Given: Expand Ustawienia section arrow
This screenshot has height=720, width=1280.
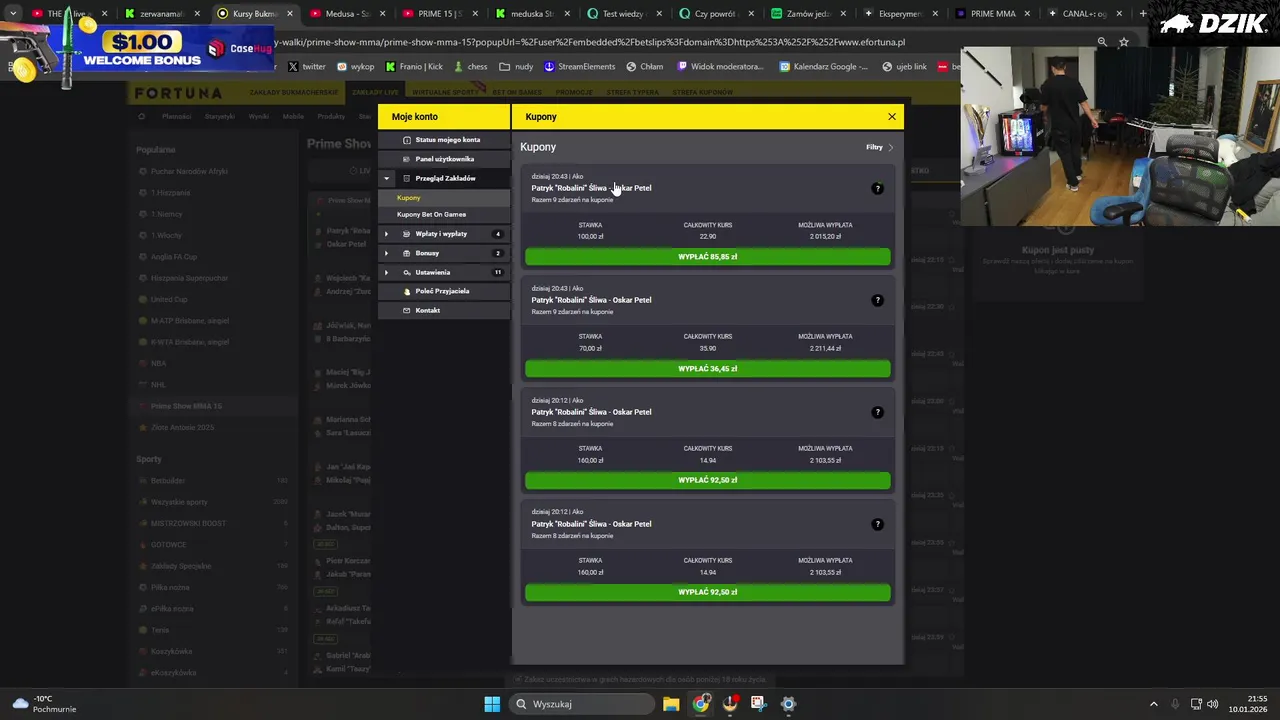Looking at the screenshot, I should tap(387, 272).
